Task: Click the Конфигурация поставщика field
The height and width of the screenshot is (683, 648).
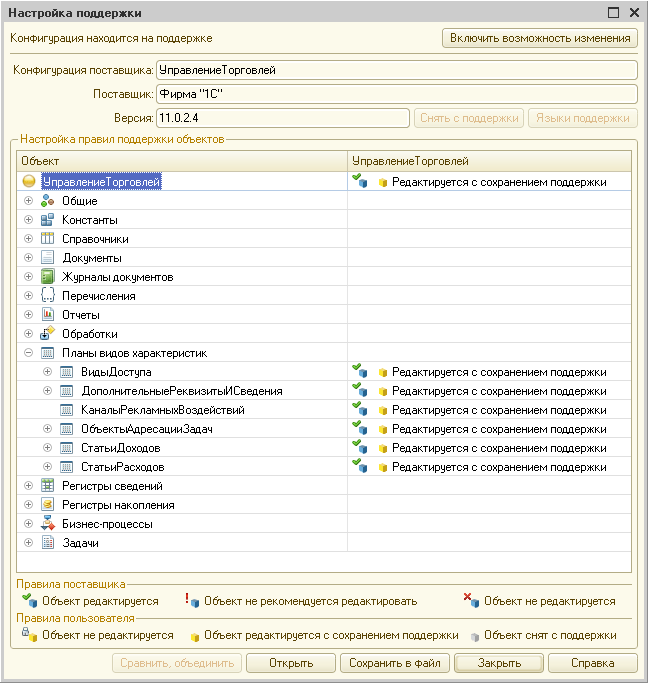Action: coord(397,70)
